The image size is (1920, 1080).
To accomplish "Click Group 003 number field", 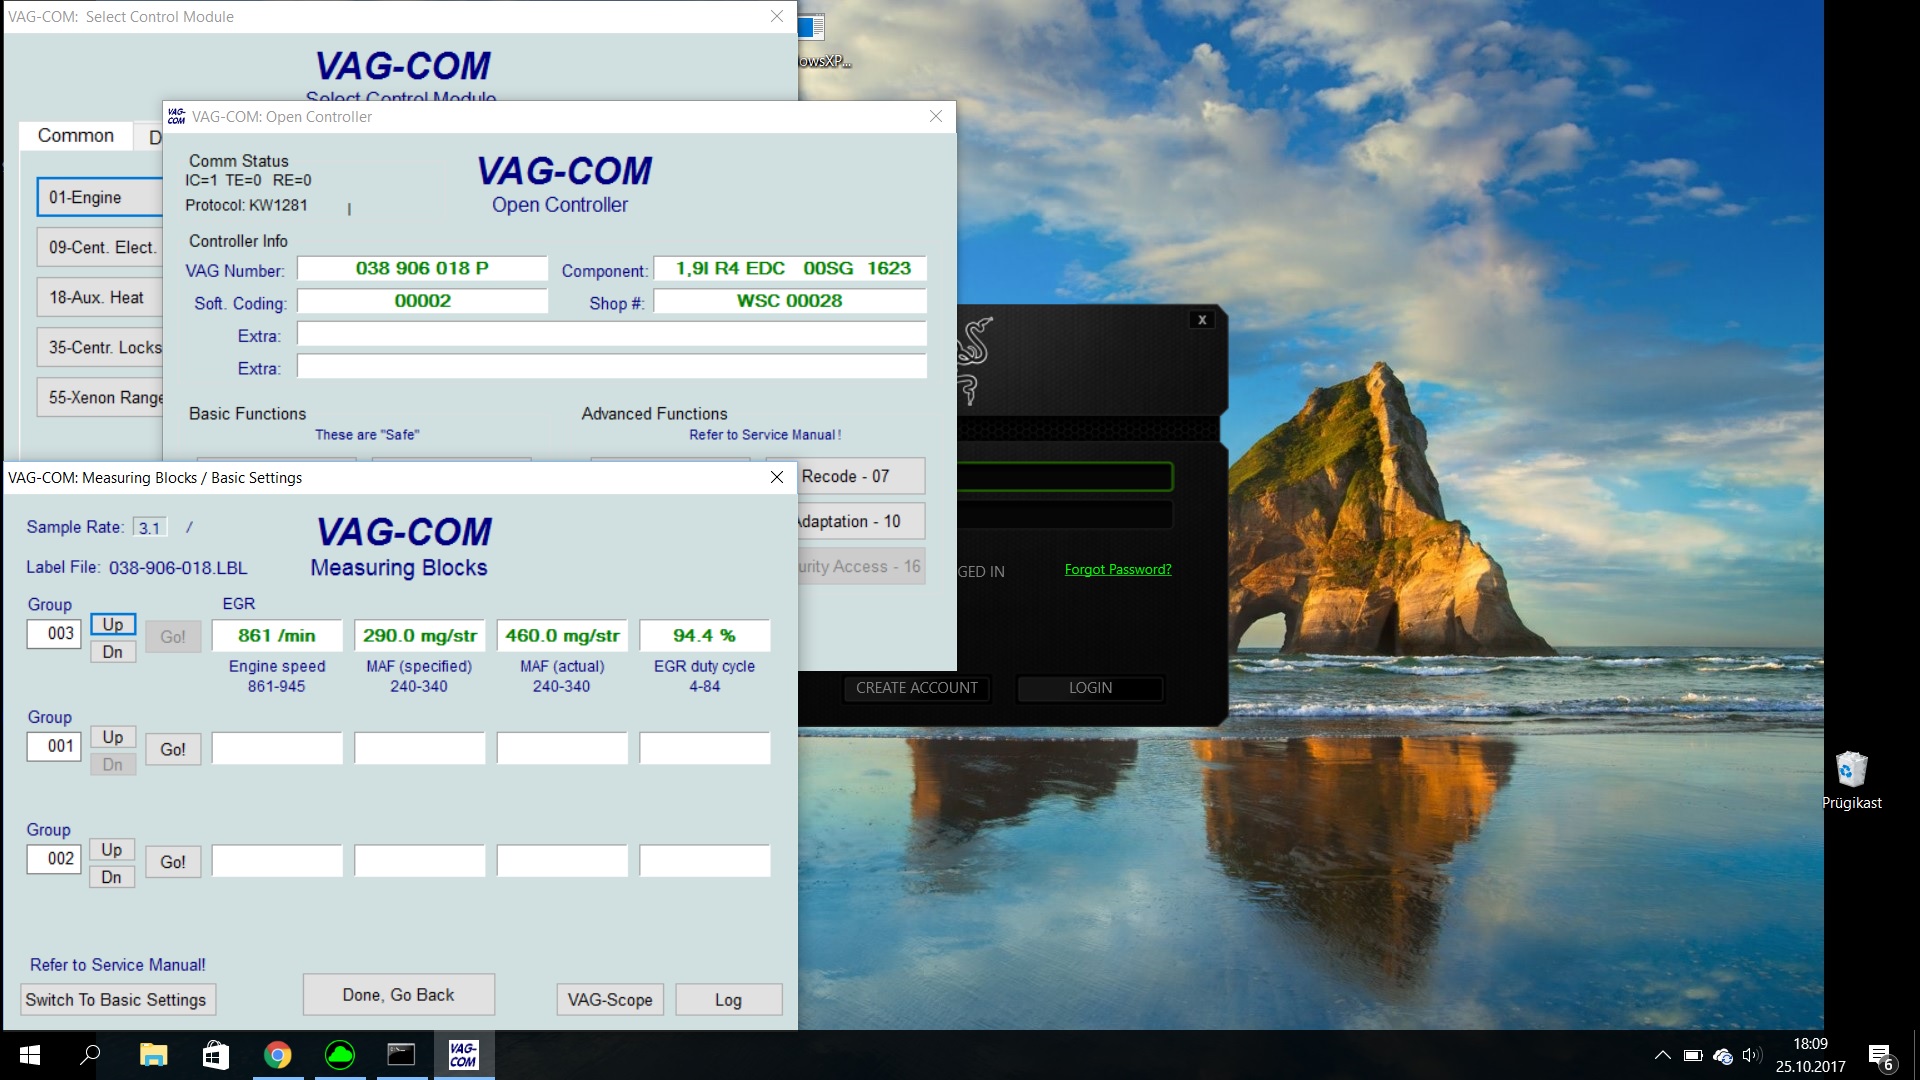I will pyautogui.click(x=54, y=633).
